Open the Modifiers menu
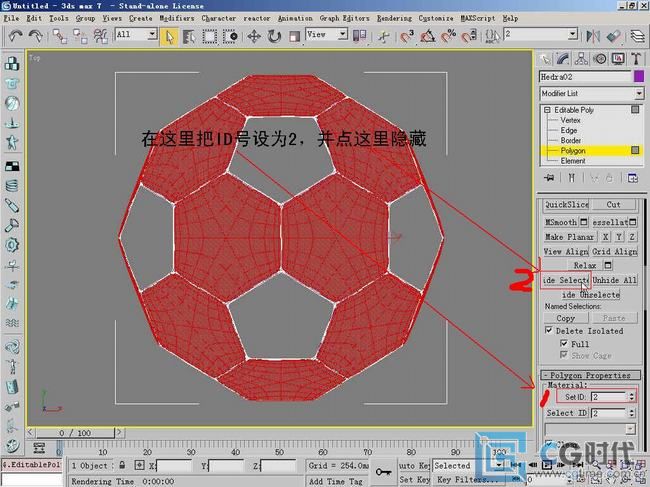Image resolution: width=650 pixels, height=487 pixels. click(177, 18)
